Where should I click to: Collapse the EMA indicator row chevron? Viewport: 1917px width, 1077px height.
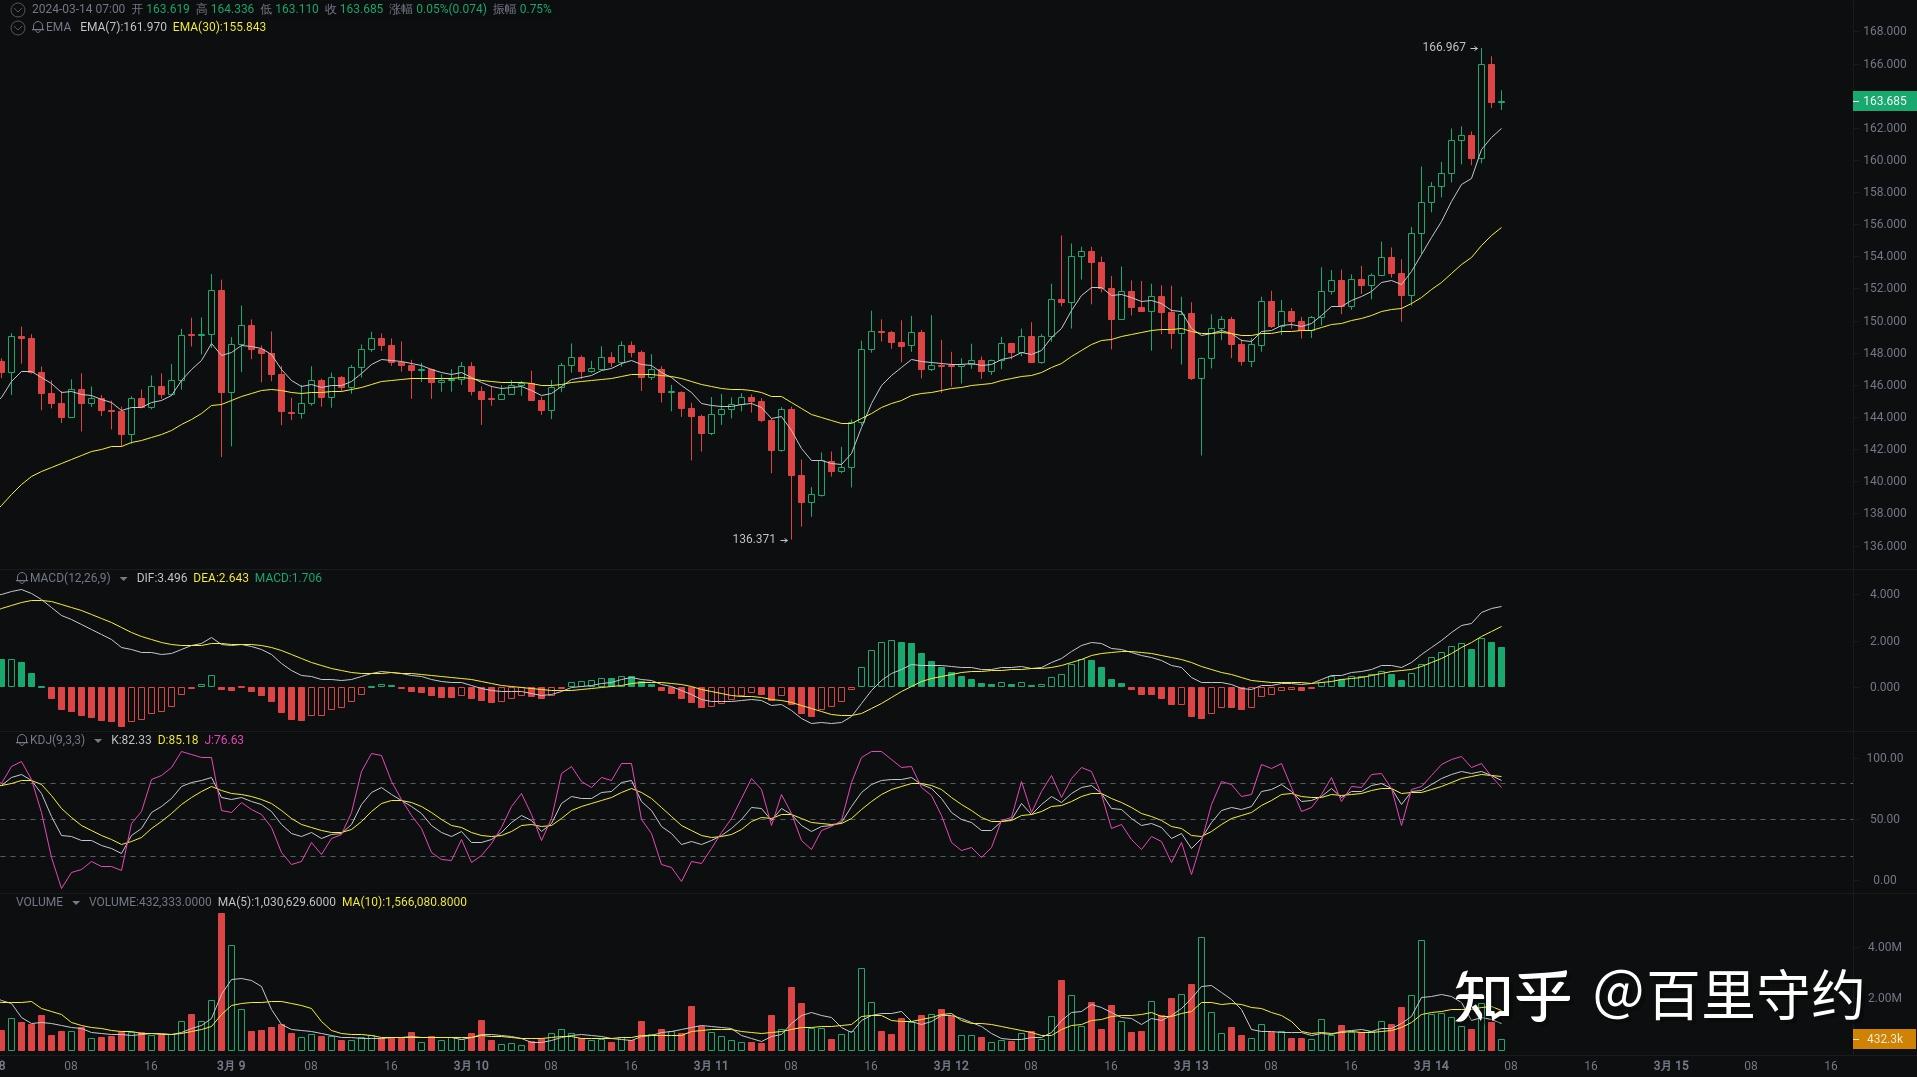click(17, 27)
